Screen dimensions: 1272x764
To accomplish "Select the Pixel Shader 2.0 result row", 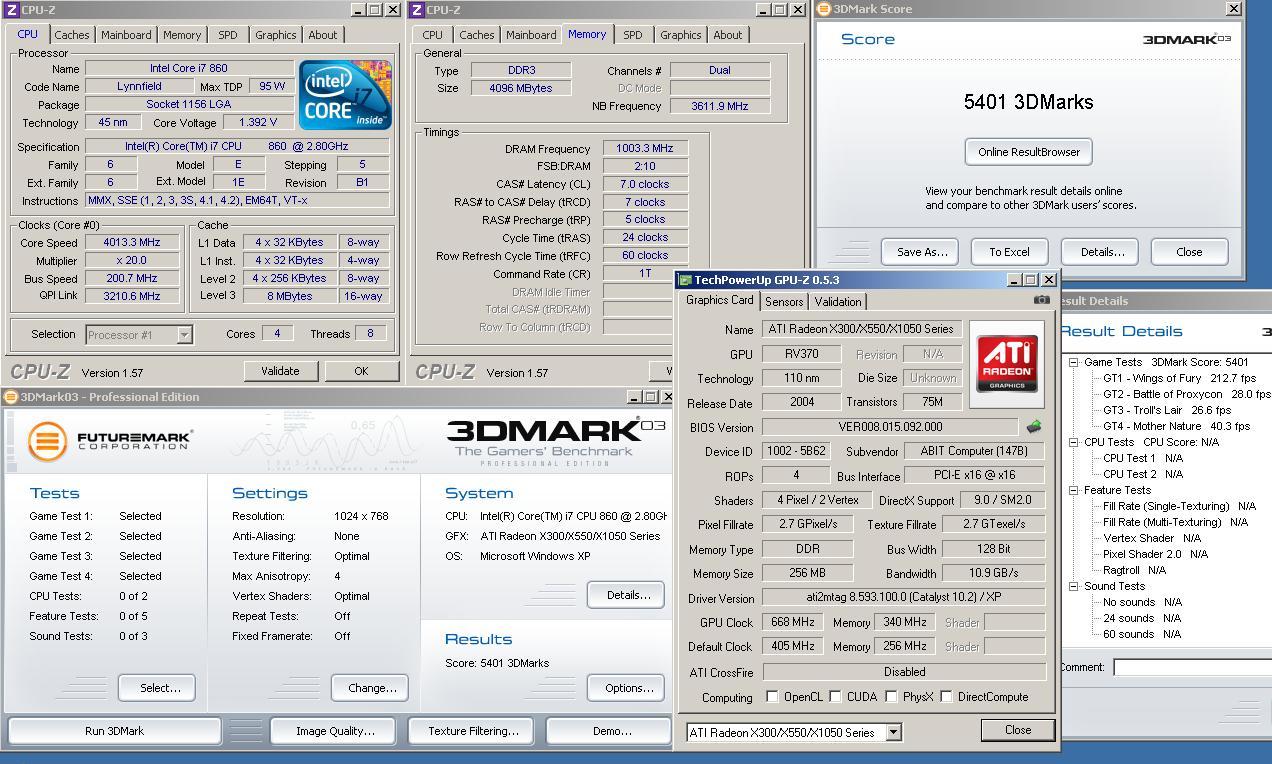I will tap(1155, 554).
